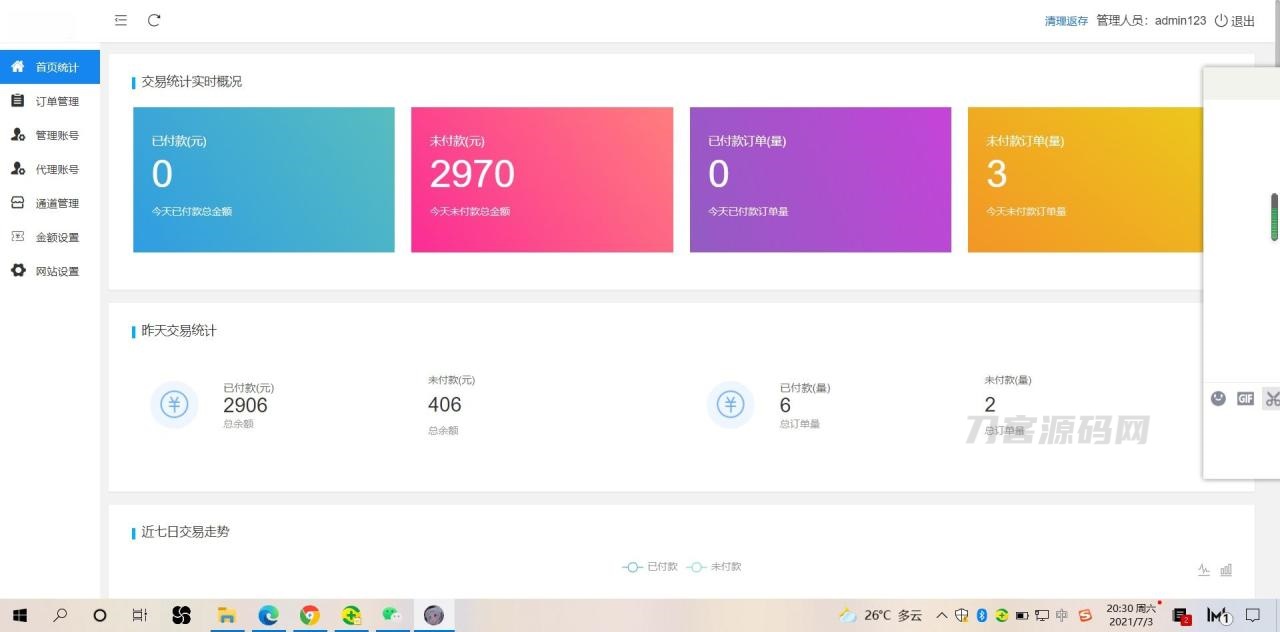The image size is (1280, 632).
Task: Switch to 首页统计 in the sidebar menu
Action: (x=50, y=67)
